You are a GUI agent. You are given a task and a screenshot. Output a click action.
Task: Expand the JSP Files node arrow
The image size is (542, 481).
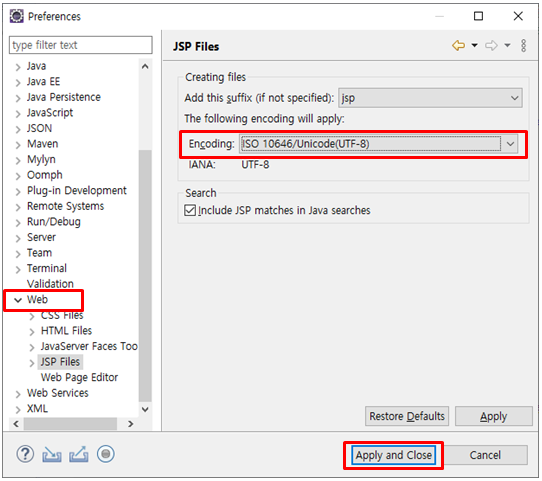[32, 362]
